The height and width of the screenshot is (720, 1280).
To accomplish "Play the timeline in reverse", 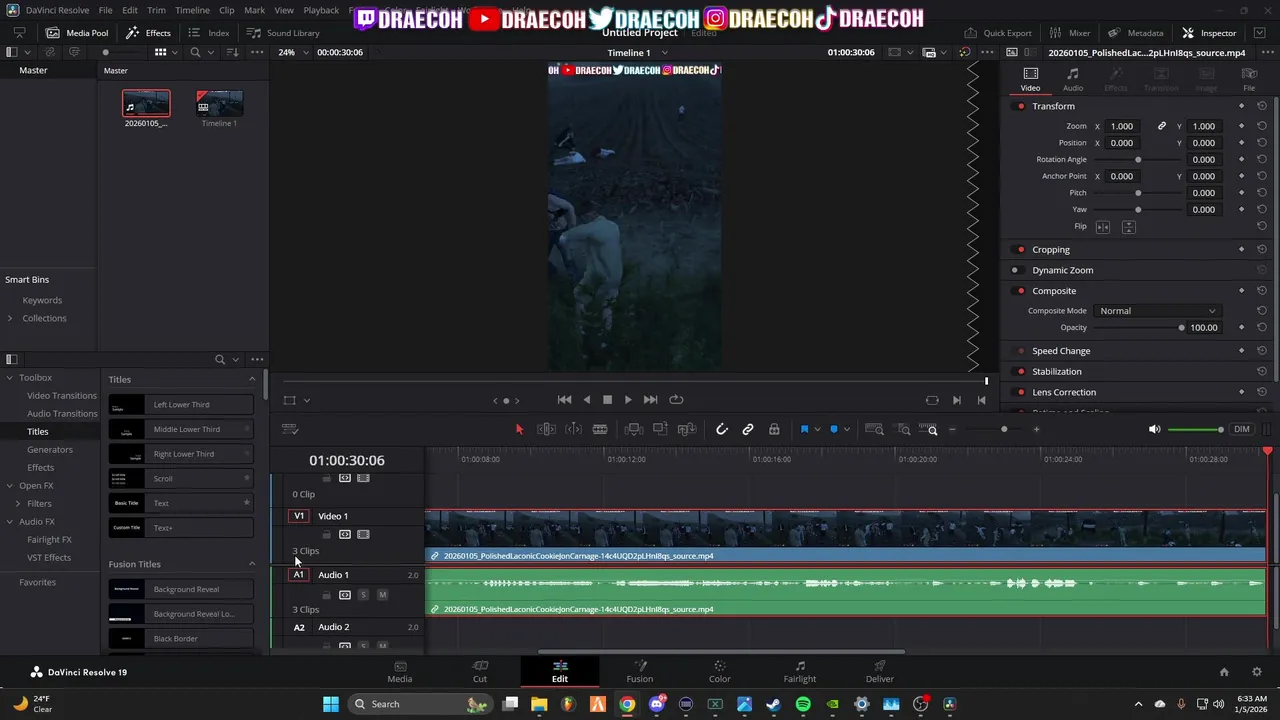I will pos(587,400).
